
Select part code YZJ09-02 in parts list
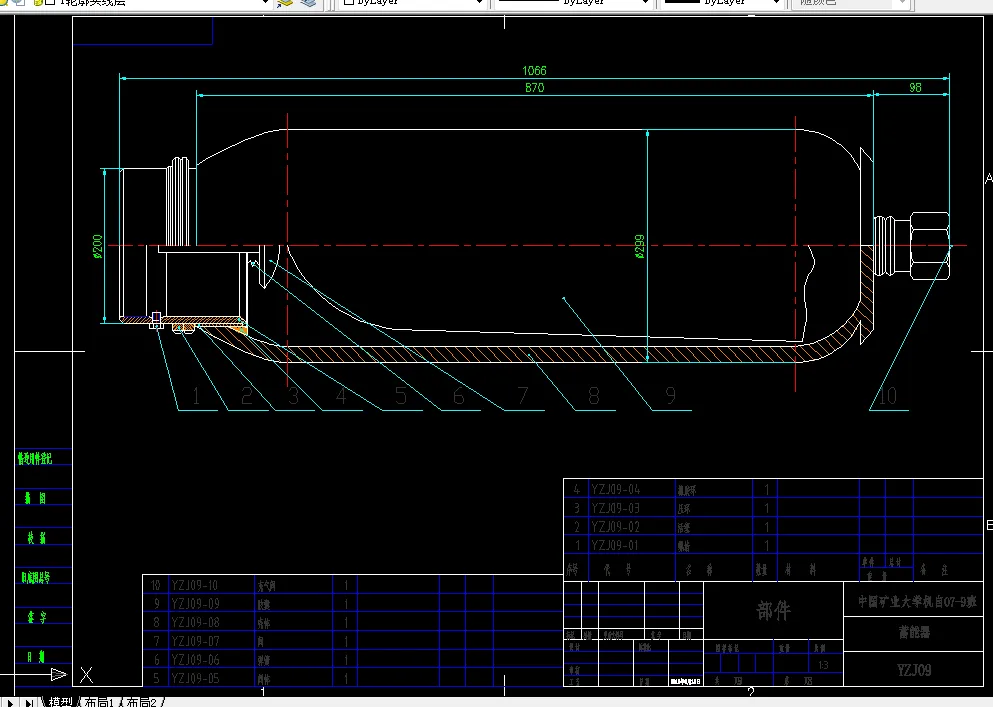615,527
